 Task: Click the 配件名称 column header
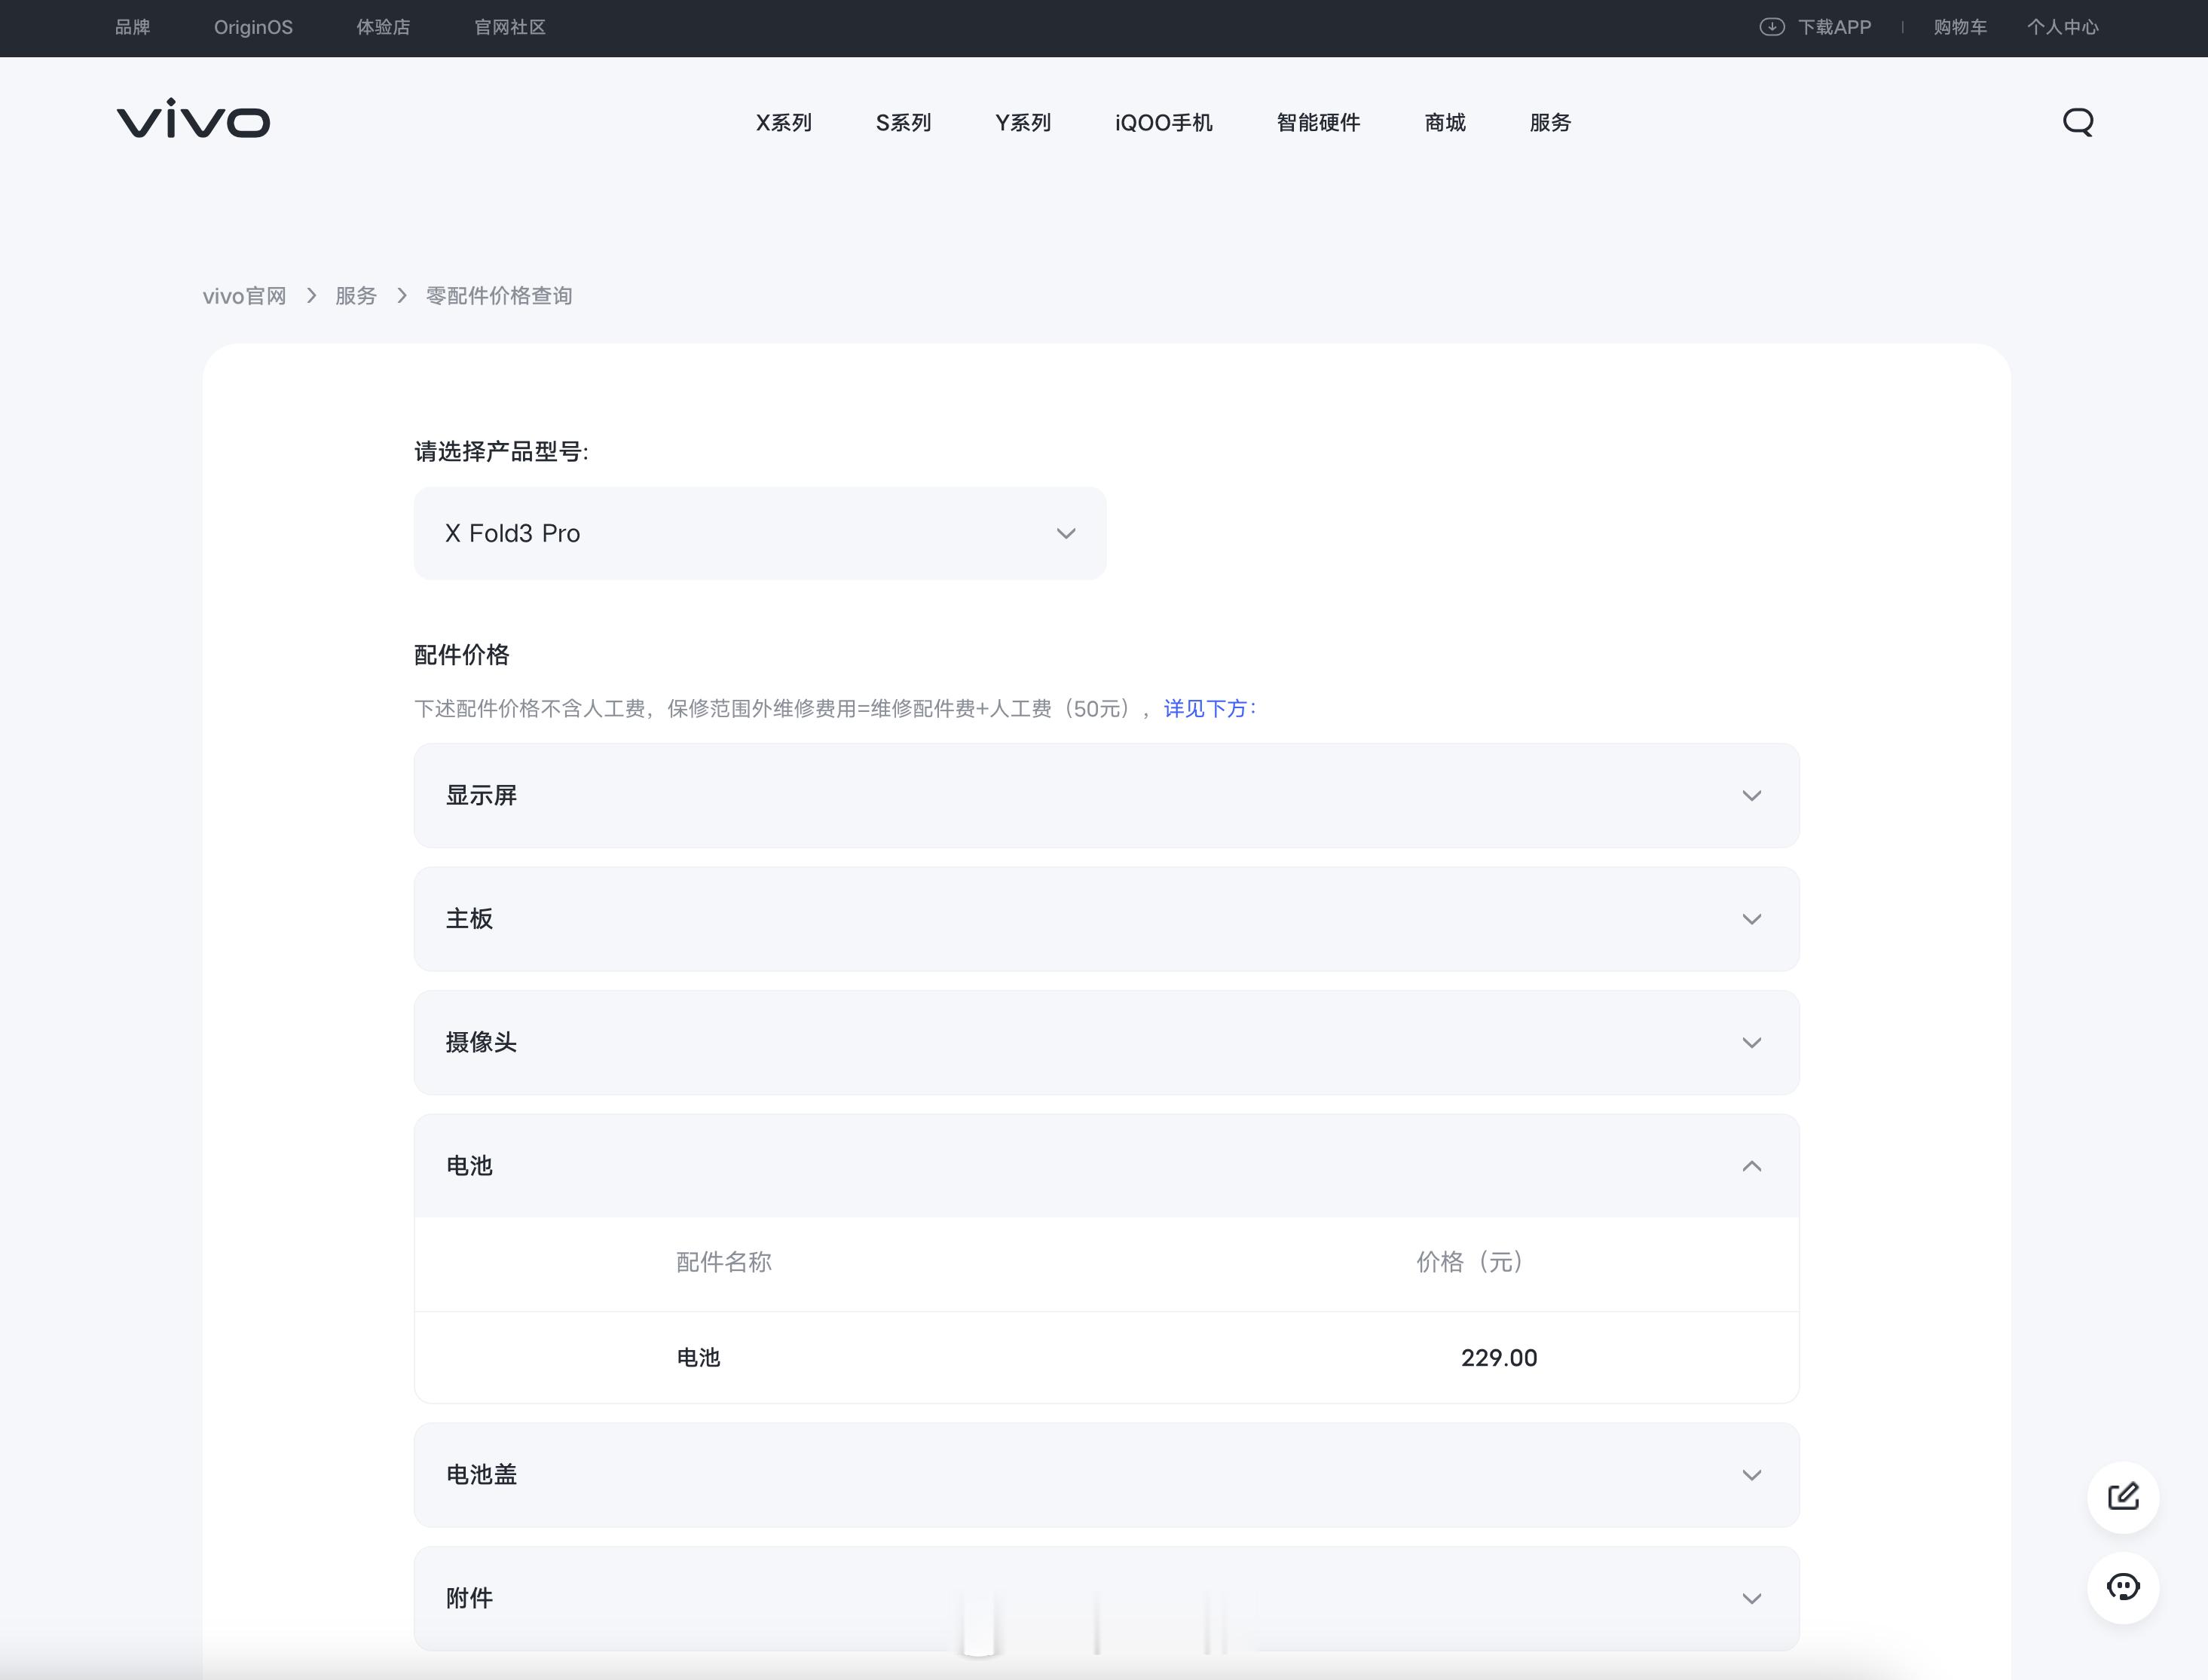coord(724,1262)
